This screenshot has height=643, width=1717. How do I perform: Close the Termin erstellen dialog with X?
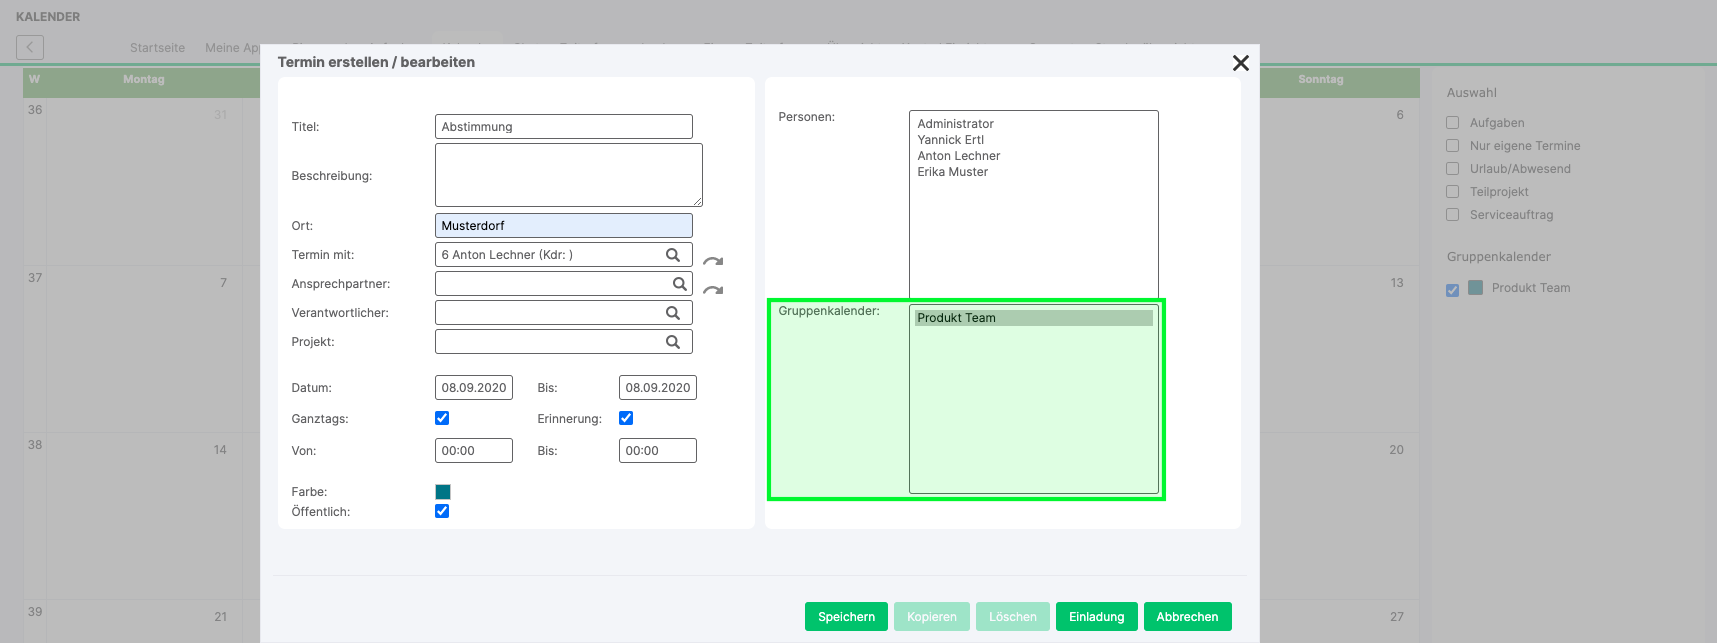1240,63
